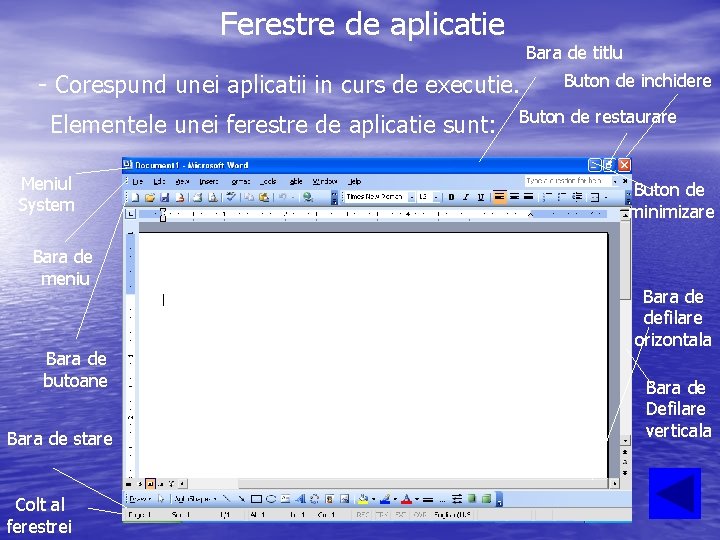
Task: Open Fill Color dropdown arrow
Action: 373,499
